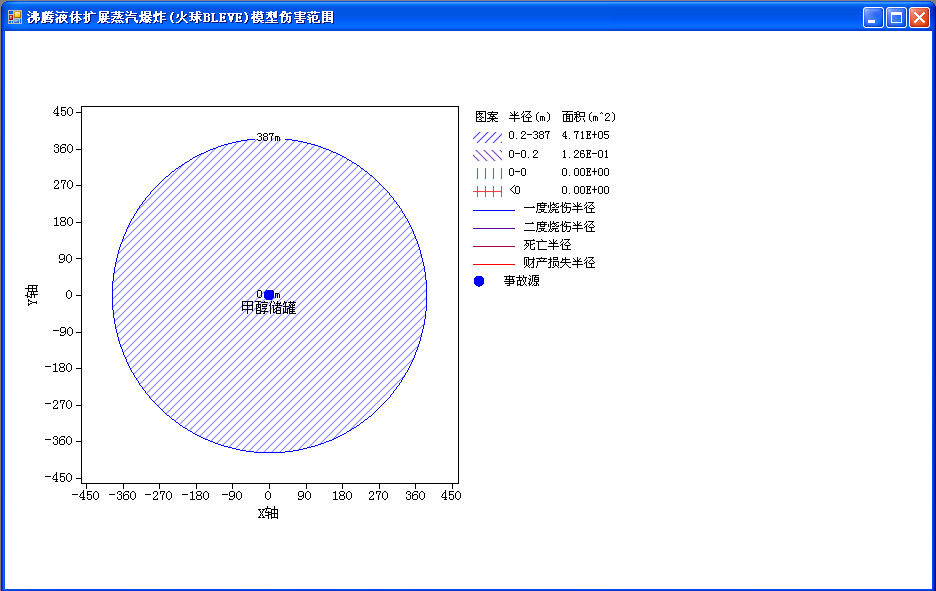
Task: Click the 一度烧伤半径 legend entry
Action: point(559,208)
